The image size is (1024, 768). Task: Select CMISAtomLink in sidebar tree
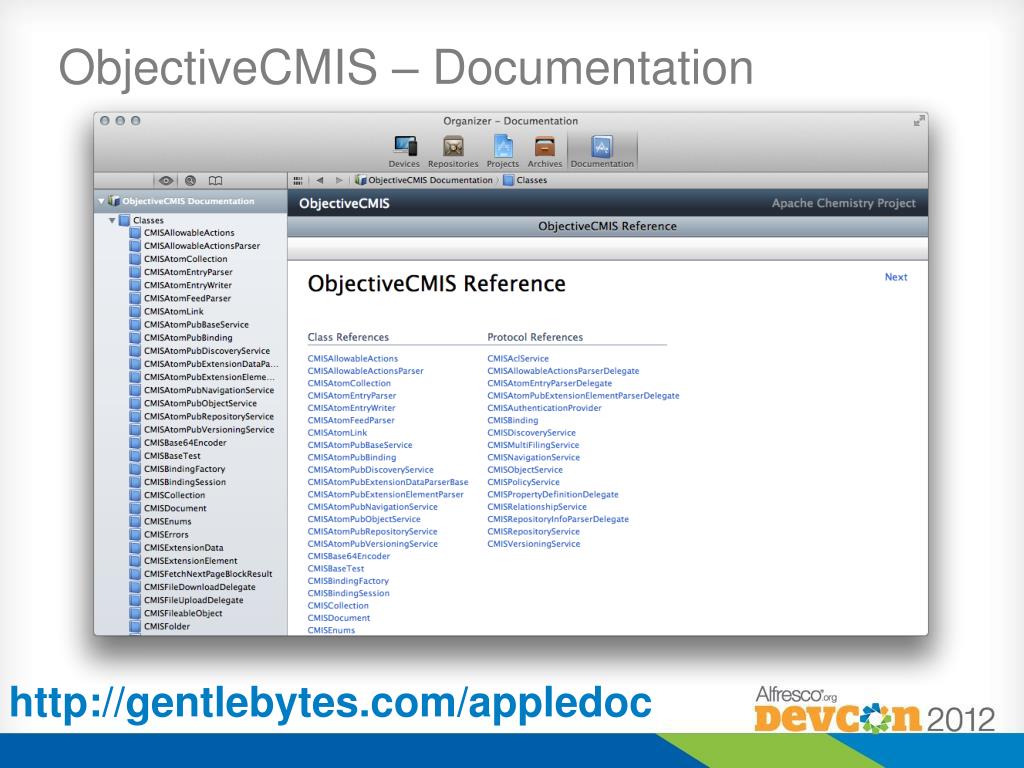point(167,312)
